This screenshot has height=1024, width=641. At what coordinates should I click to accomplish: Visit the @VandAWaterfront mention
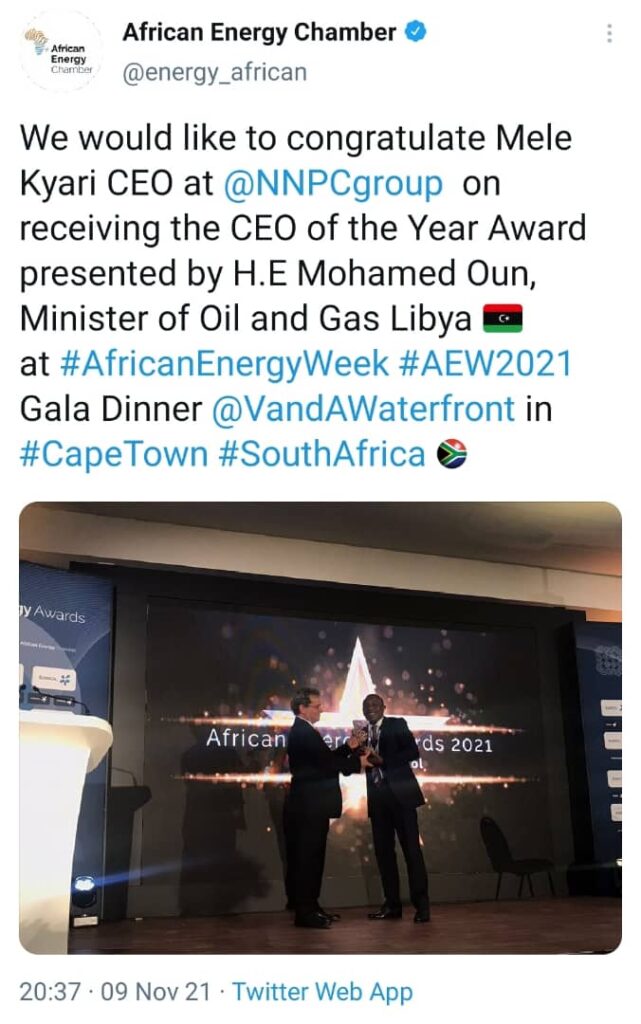[x=363, y=410]
